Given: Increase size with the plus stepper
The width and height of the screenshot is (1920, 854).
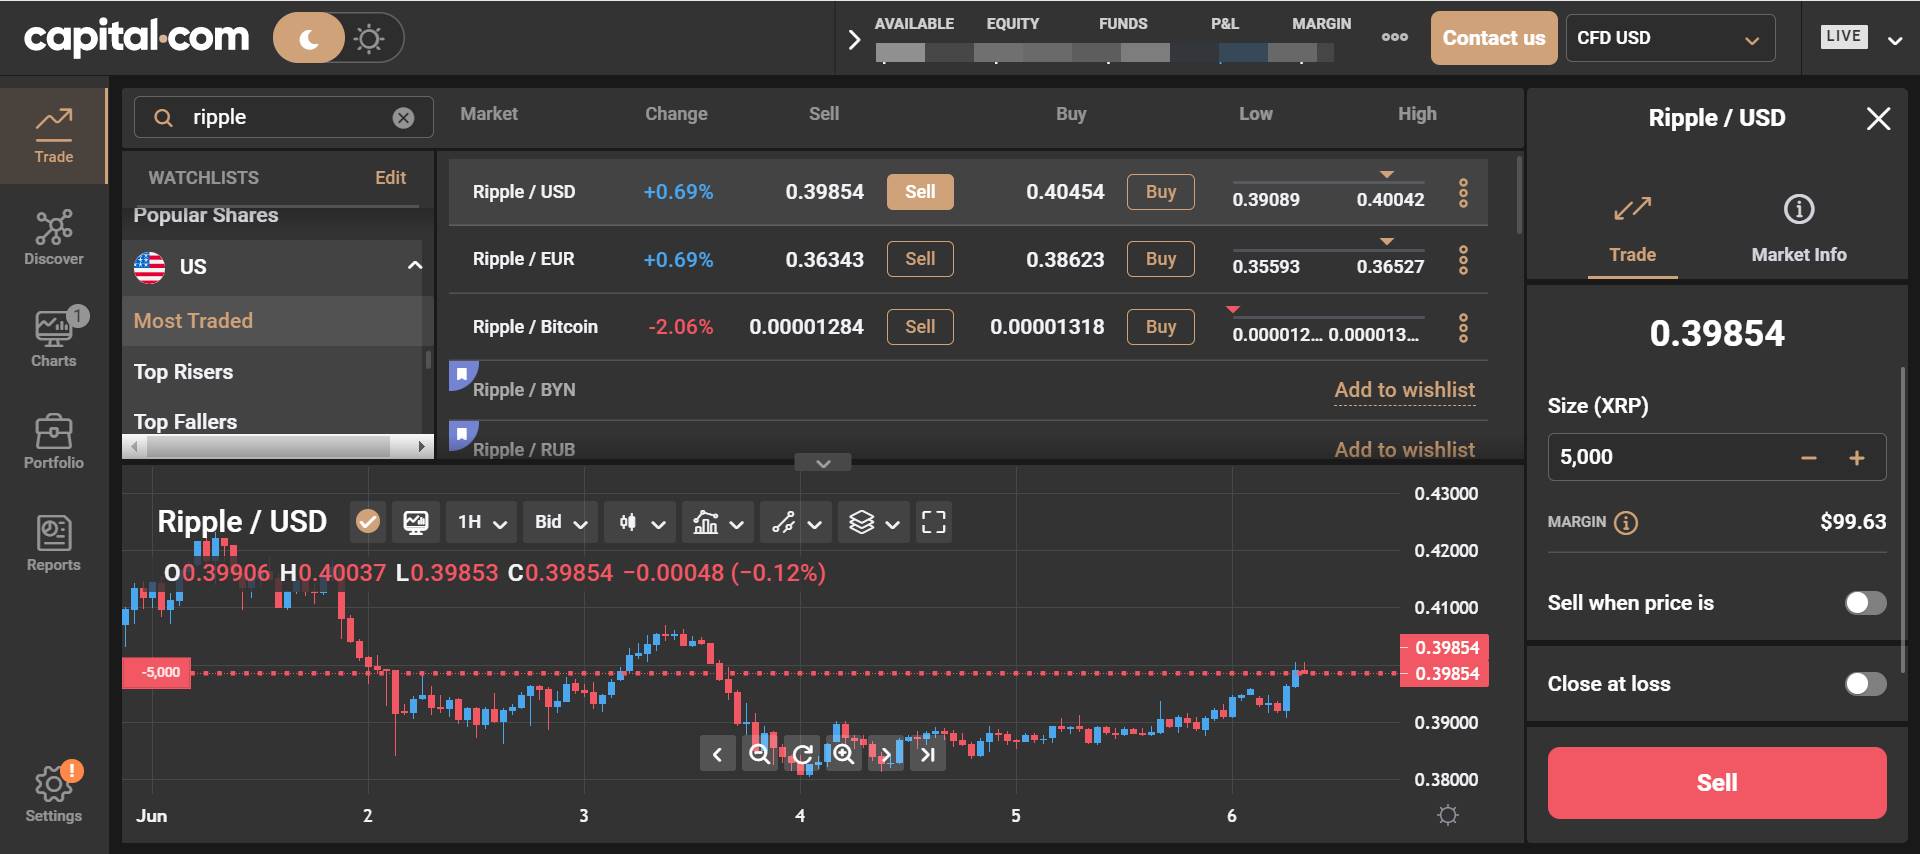Looking at the screenshot, I should [1857, 458].
